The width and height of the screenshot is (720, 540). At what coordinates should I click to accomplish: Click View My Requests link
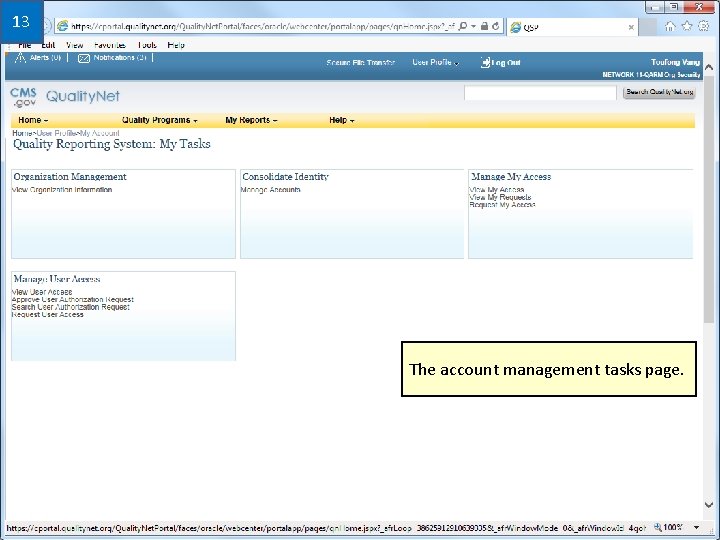(500, 197)
